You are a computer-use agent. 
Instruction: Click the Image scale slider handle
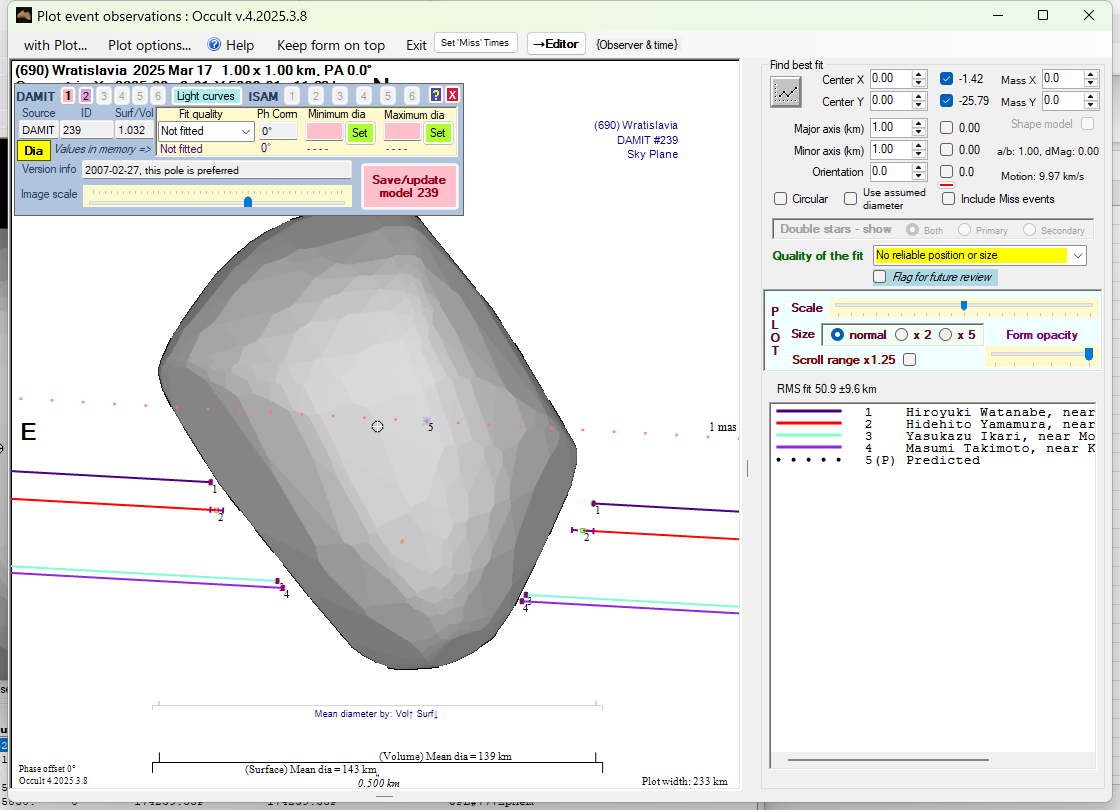tap(248, 202)
